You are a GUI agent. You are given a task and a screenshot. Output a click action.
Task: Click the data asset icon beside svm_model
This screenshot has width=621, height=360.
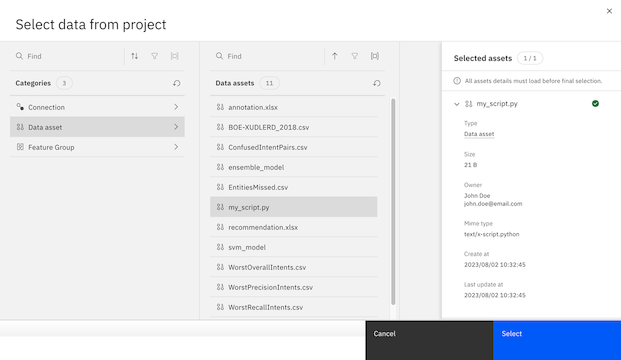220,247
